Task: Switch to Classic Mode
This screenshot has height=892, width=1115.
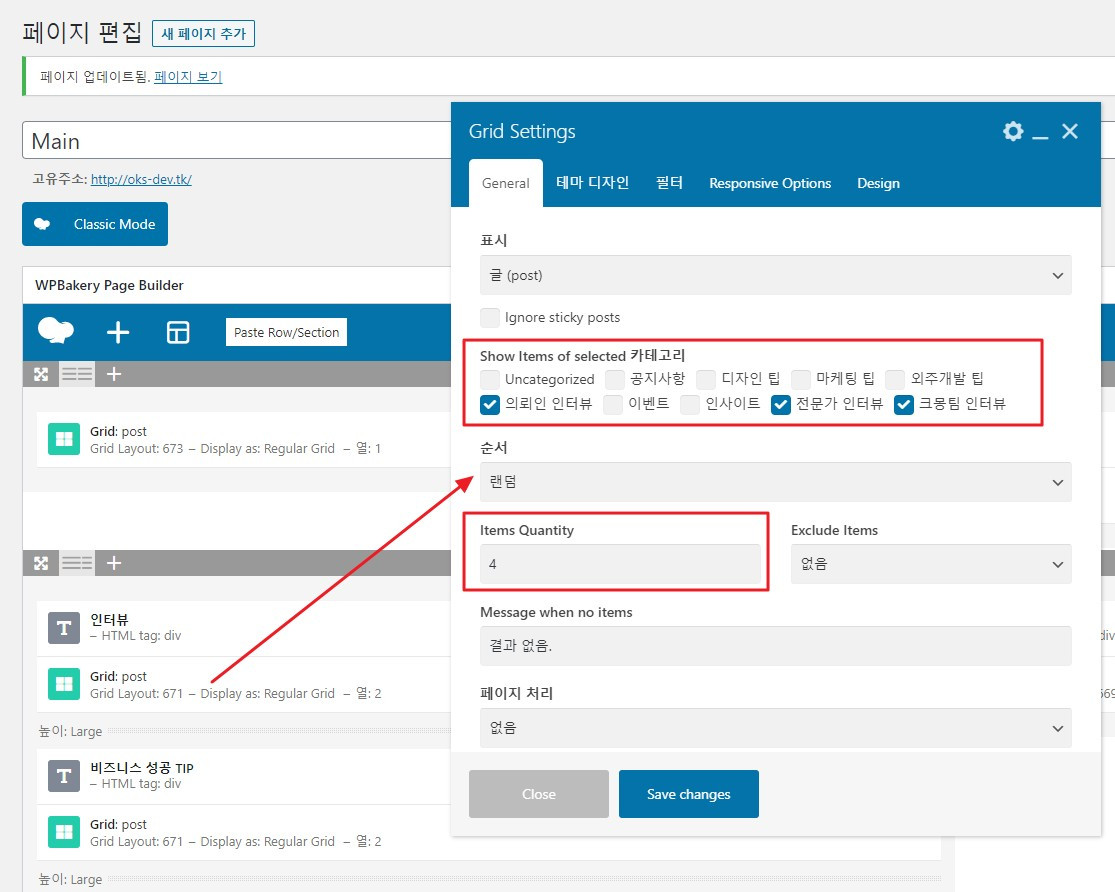Action: point(95,224)
